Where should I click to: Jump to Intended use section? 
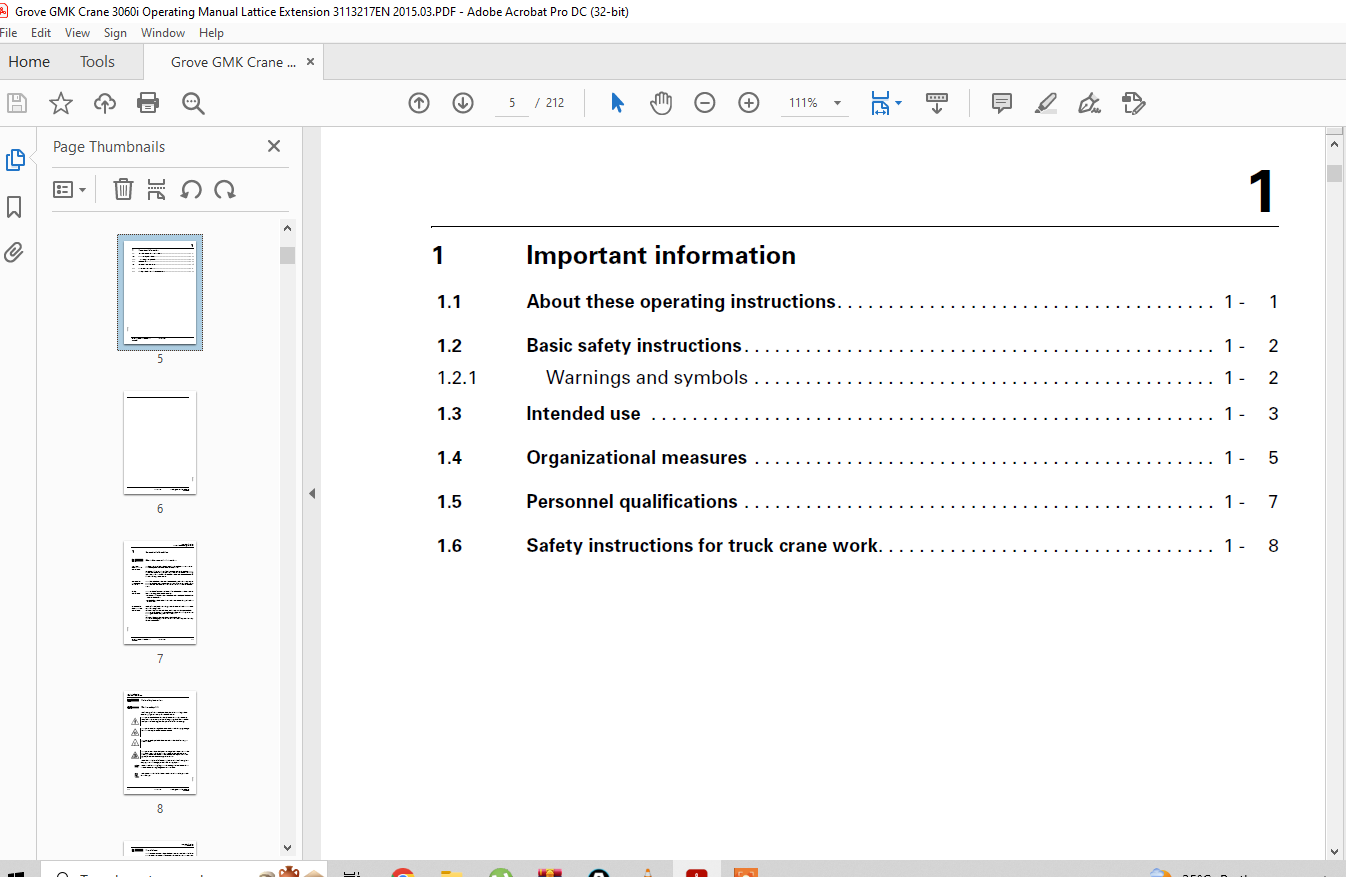point(583,413)
